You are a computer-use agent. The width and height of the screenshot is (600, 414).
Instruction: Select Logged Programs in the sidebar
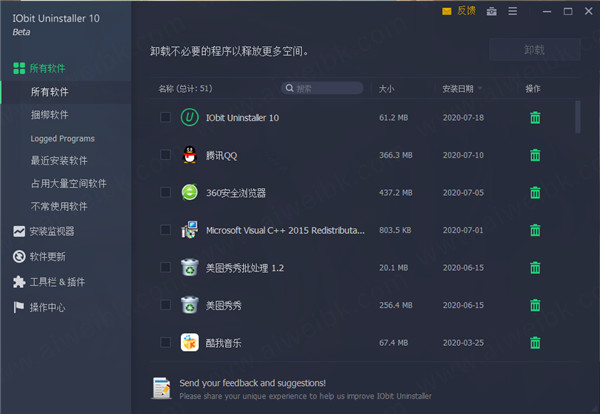click(62, 139)
